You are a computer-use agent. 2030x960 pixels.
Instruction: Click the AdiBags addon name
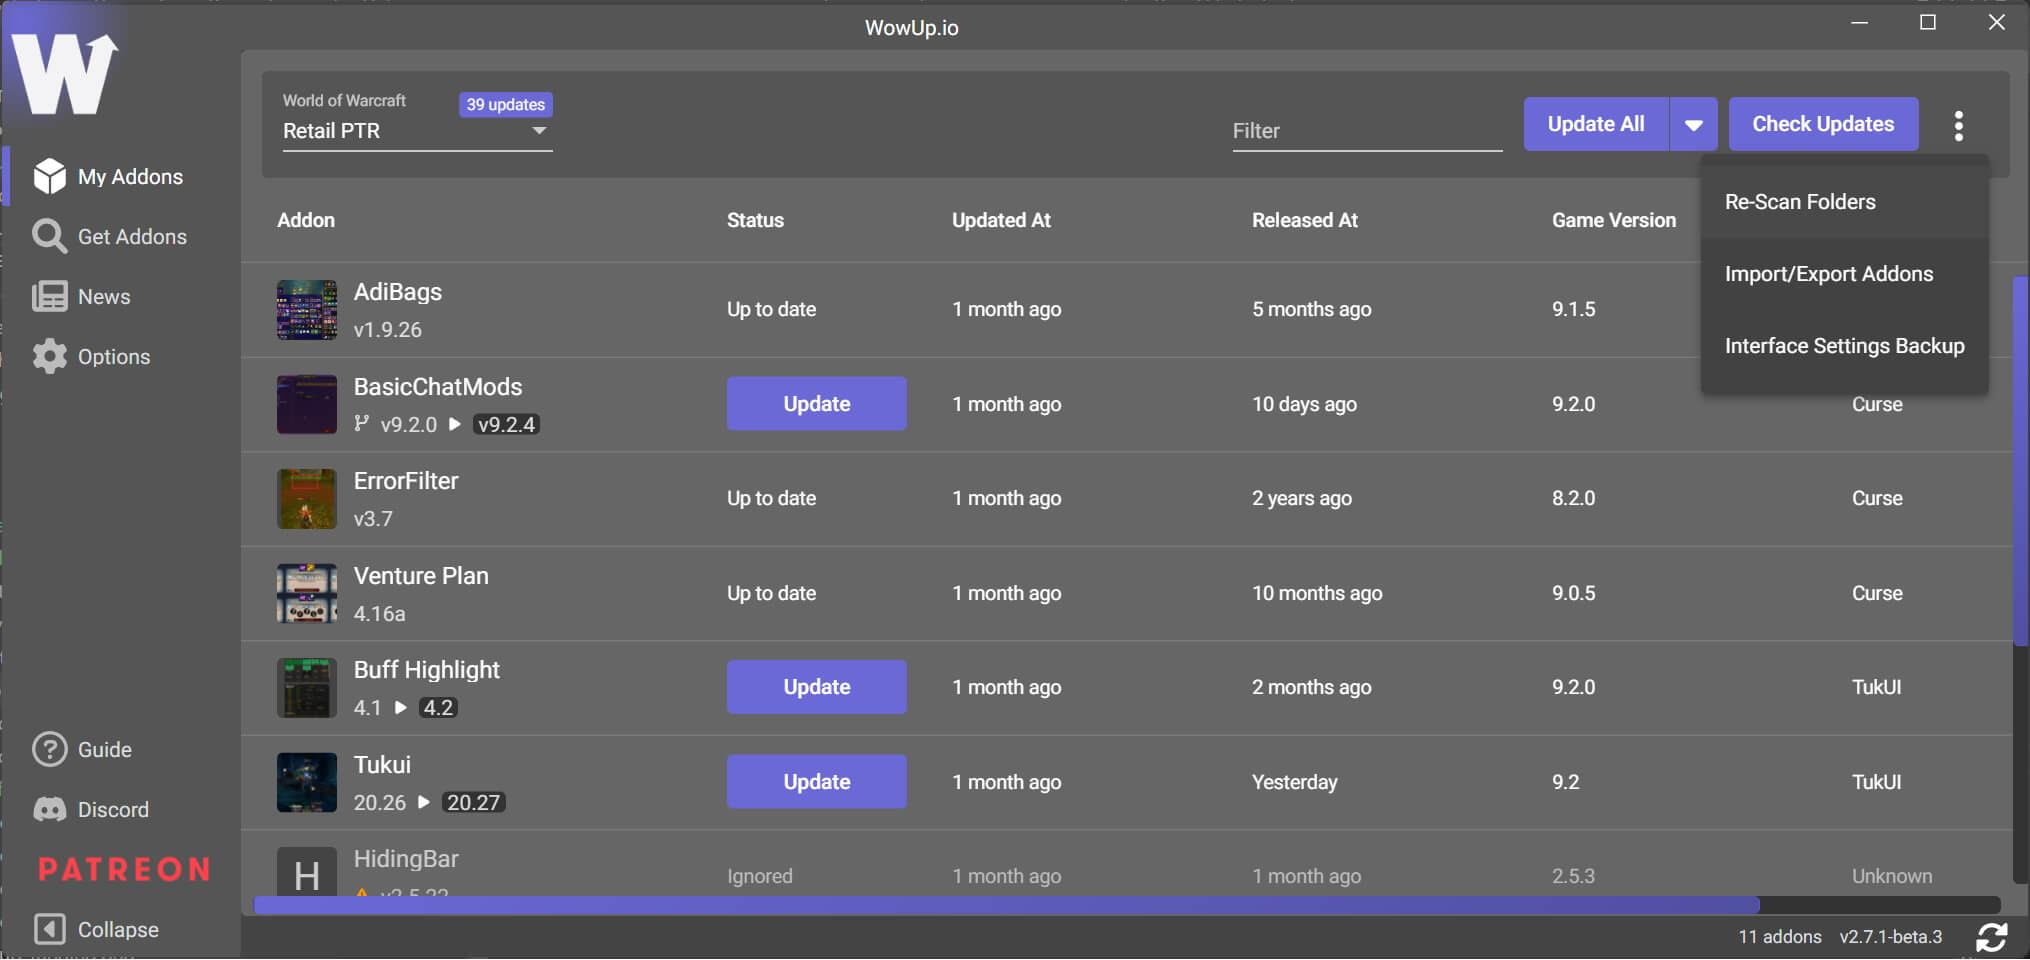pos(398,292)
